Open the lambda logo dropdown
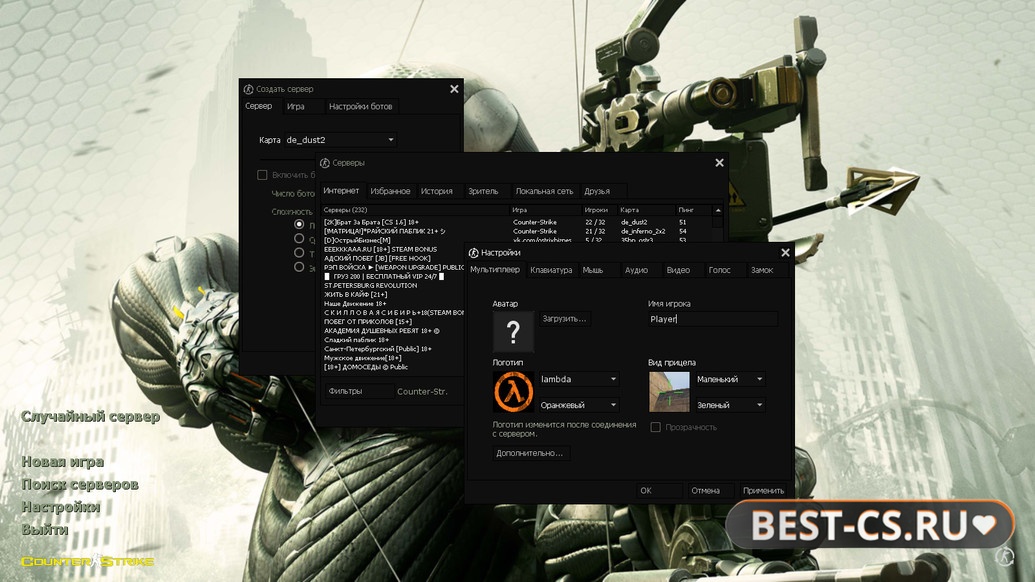Viewport: 1035px width, 582px height. point(579,379)
